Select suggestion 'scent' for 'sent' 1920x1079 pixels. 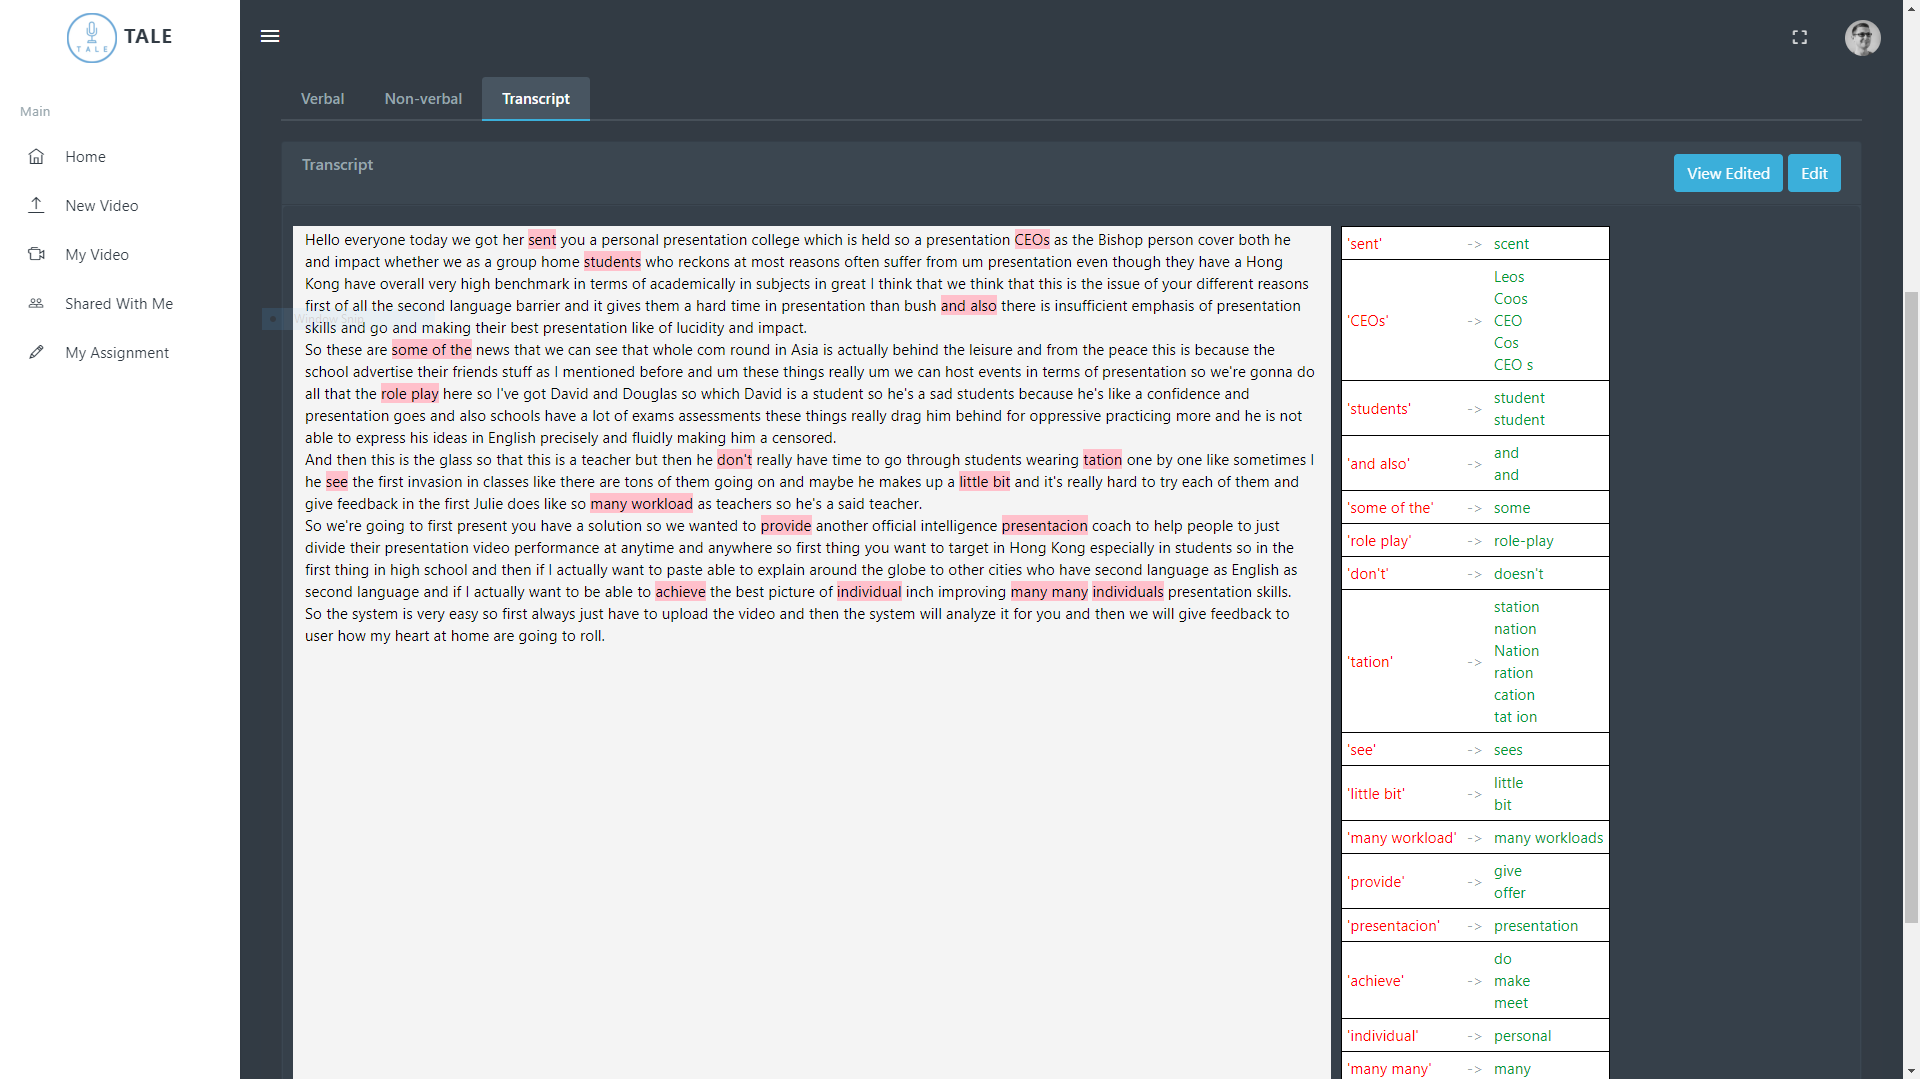(1510, 244)
